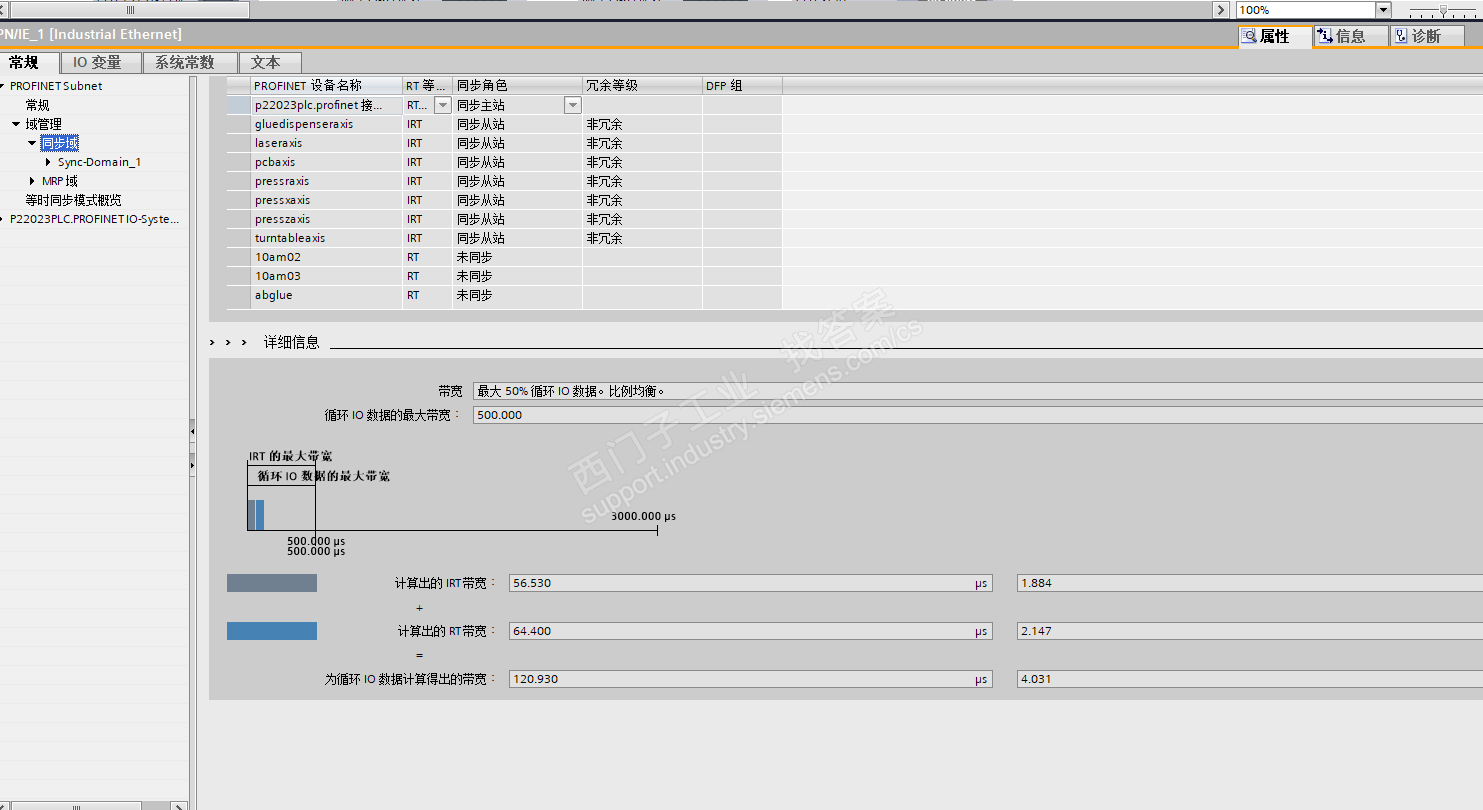Click the top scrollbar right arrow
Viewport: 1483px width, 810px height.
1221,10
